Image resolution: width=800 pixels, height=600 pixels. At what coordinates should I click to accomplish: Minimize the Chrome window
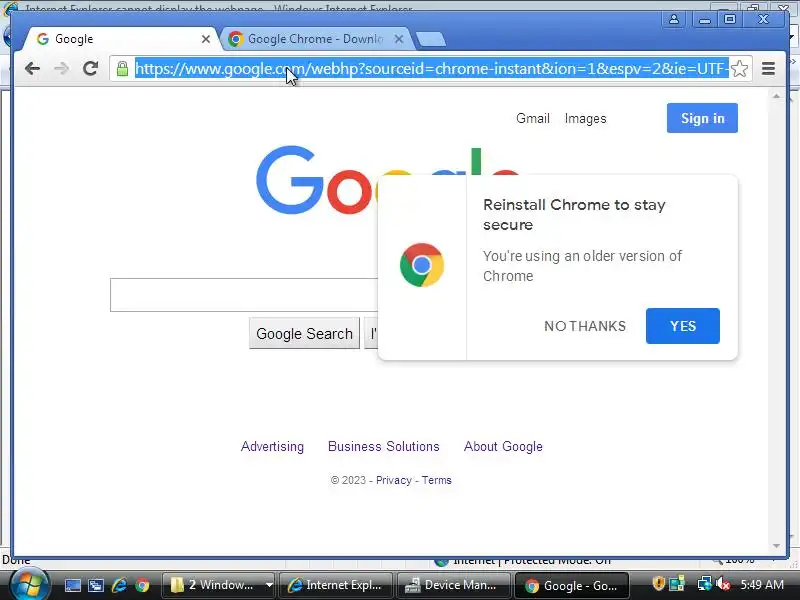(x=705, y=20)
